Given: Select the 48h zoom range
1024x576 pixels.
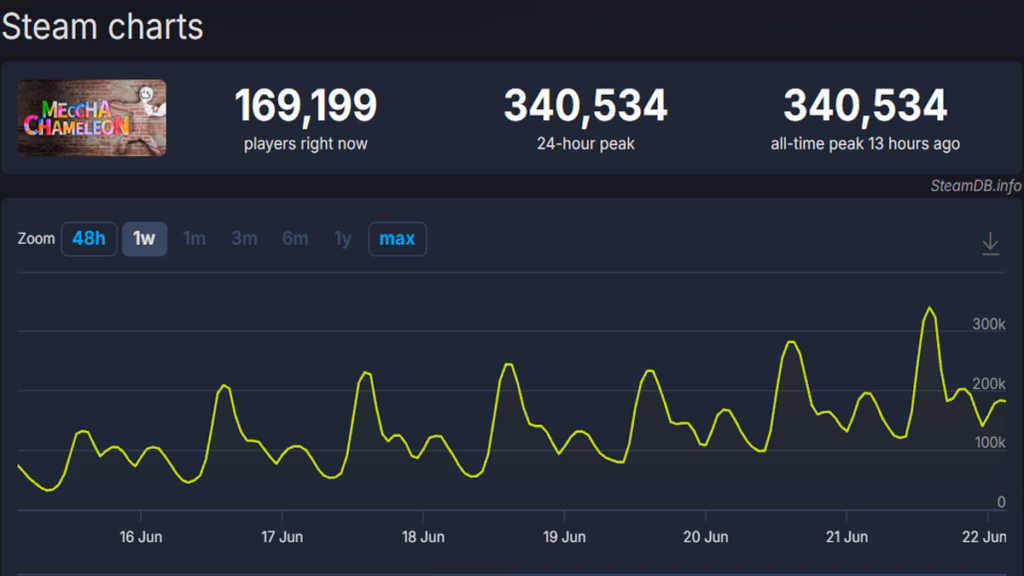Looking at the screenshot, I should [89, 239].
